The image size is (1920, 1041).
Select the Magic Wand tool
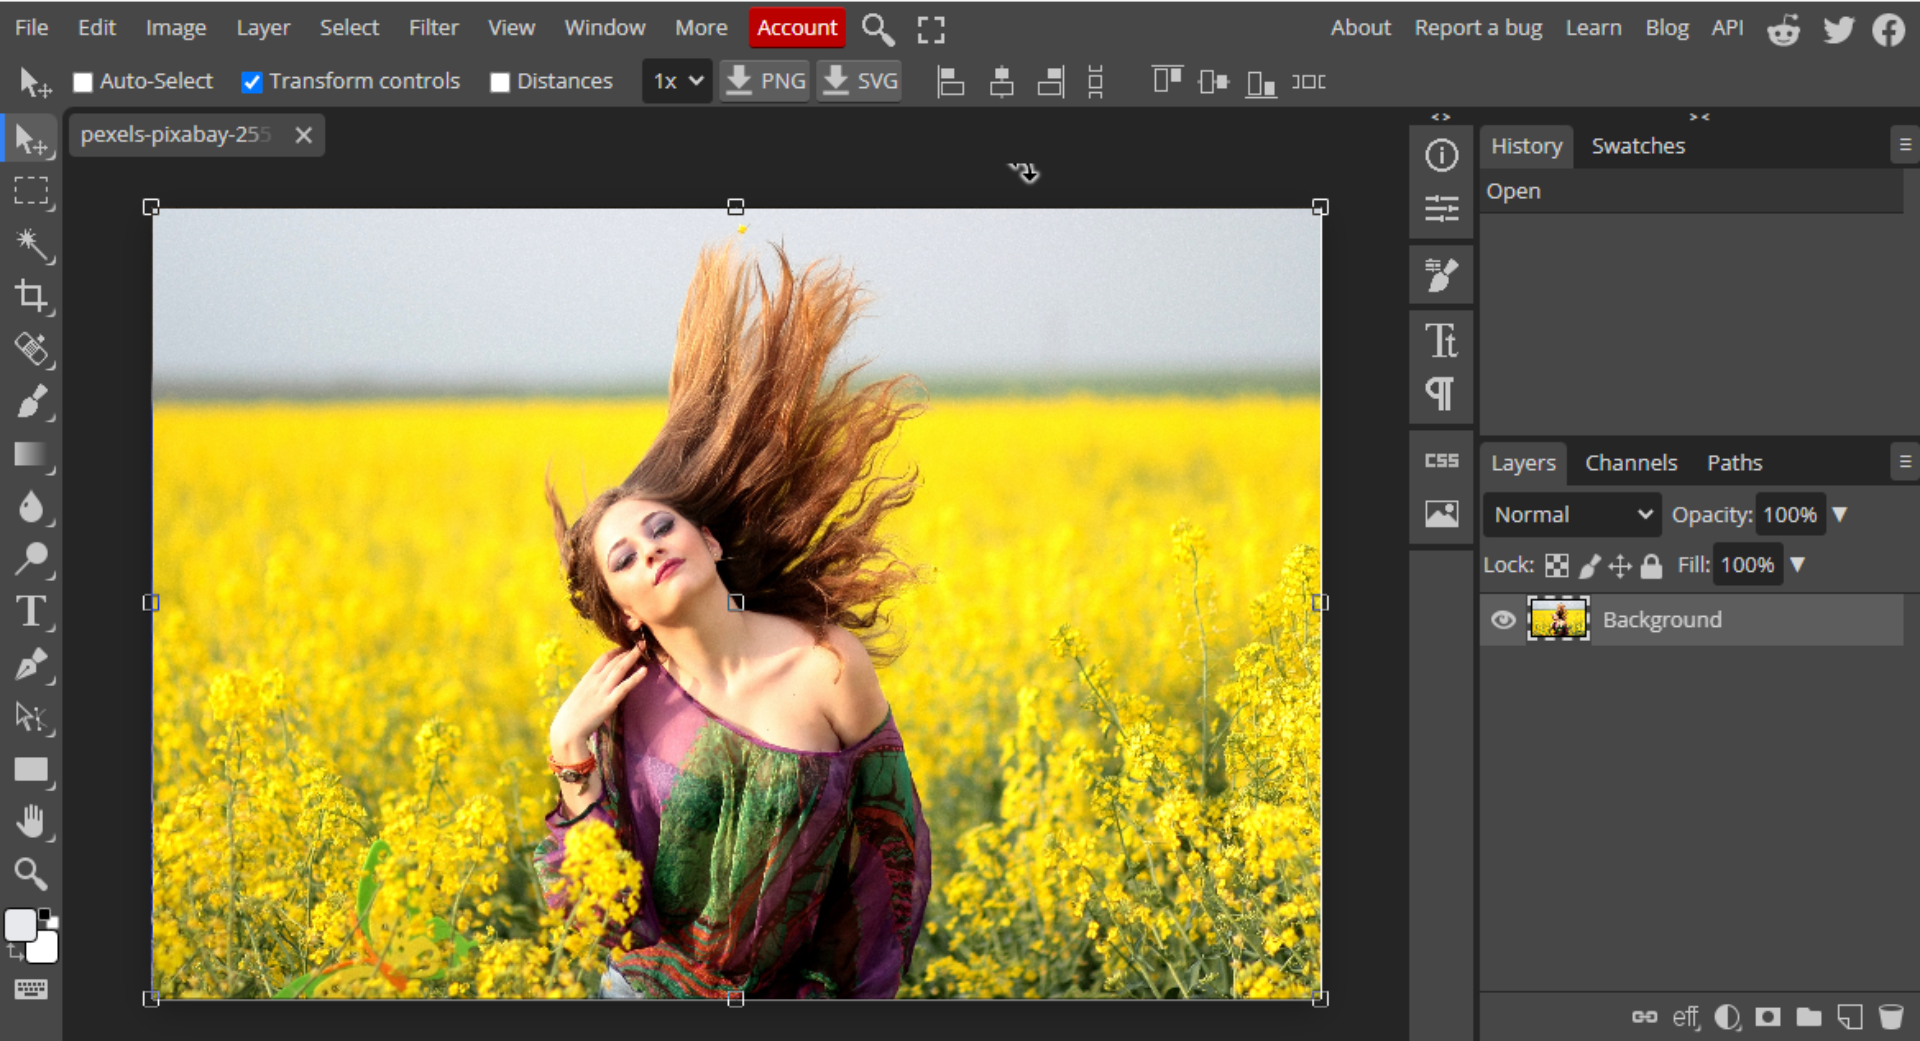(31, 244)
